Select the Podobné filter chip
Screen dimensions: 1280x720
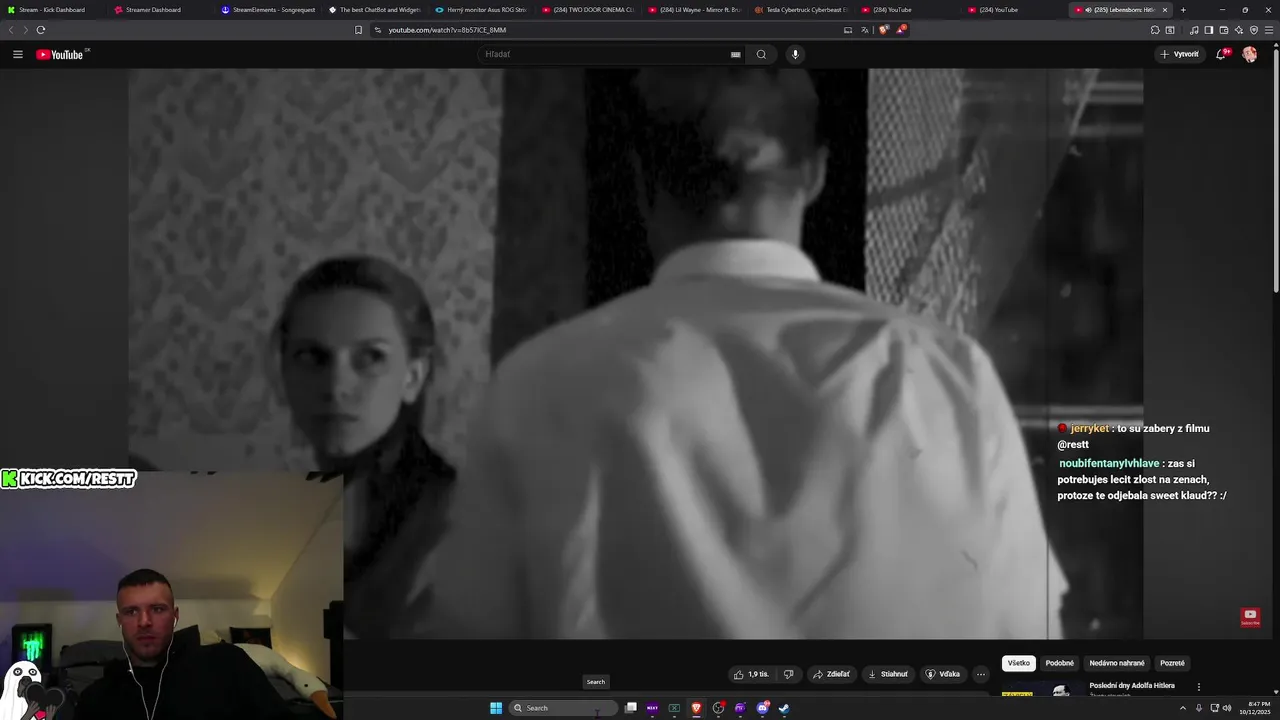[x=1060, y=663]
